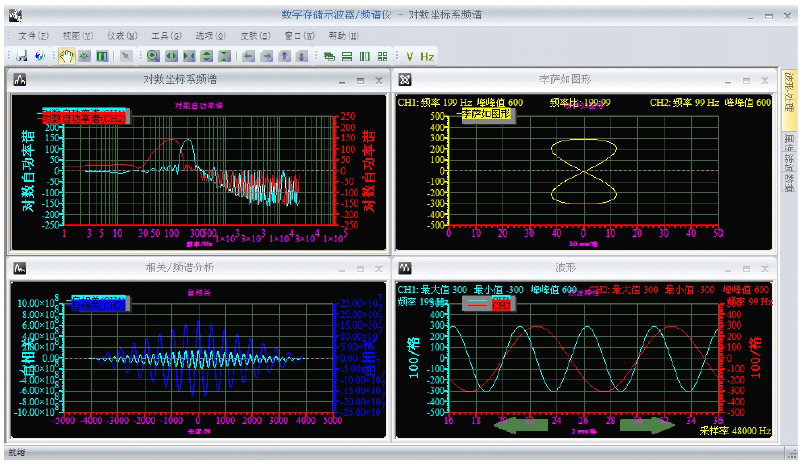Click the 李萨如图形 panel title bar

click(565, 79)
